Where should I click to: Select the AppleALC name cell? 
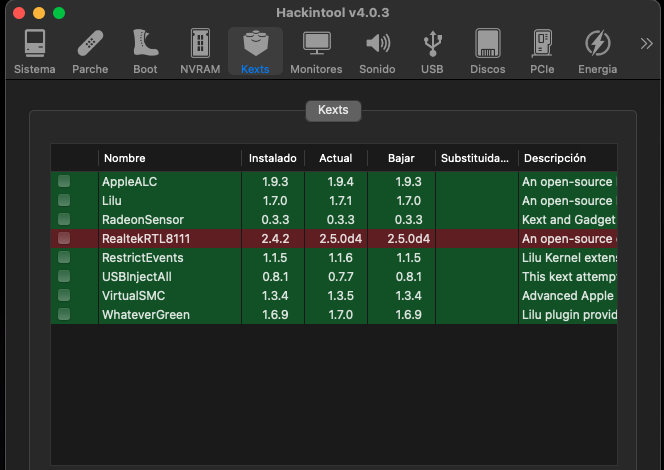pyautogui.click(x=170, y=182)
